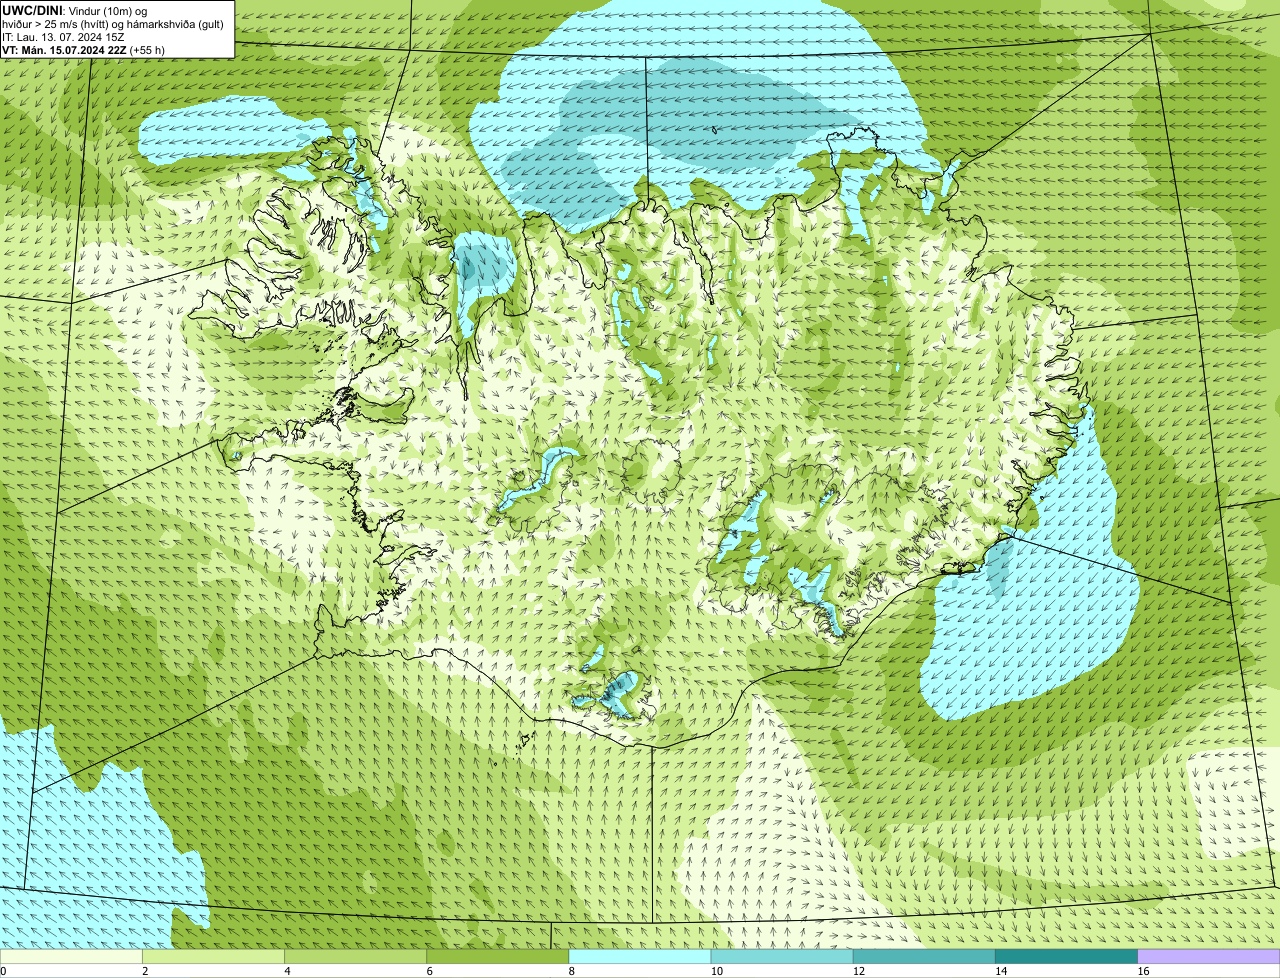Click the "UWC/DINI: Vindur (10m) og" title line
The height and width of the screenshot is (978, 1280).
tap(75, 10)
